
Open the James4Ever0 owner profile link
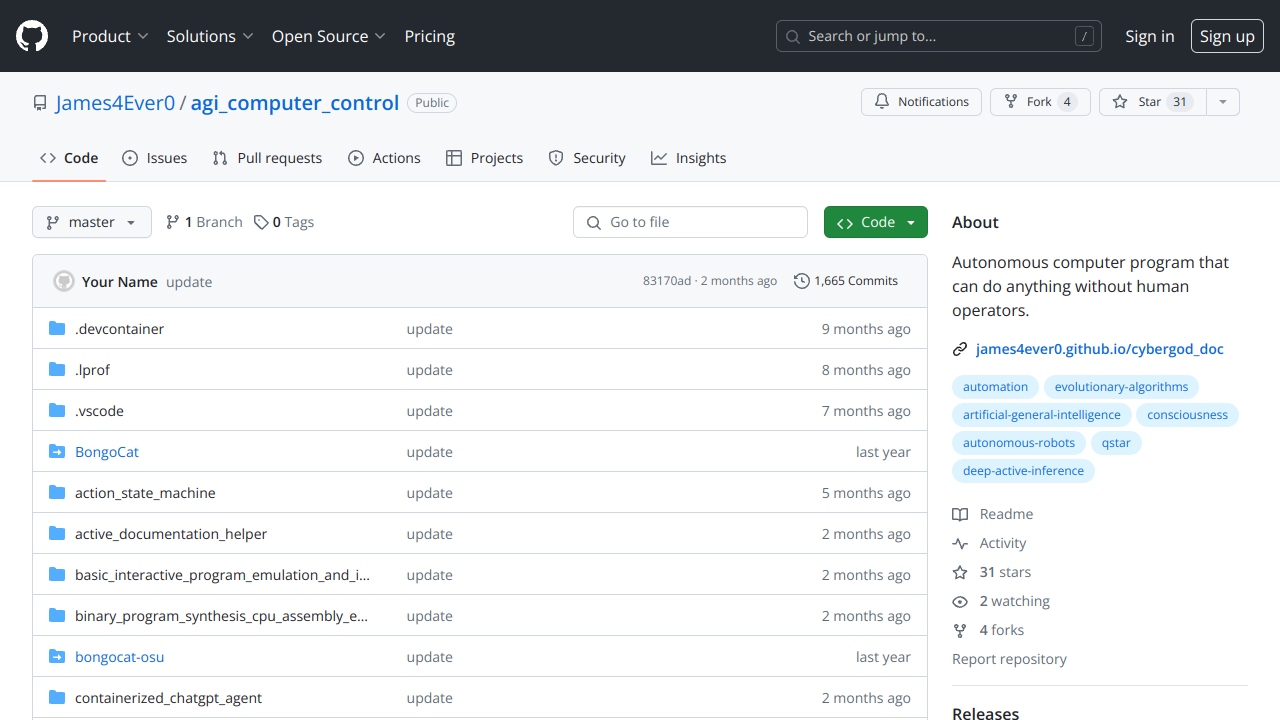116,103
